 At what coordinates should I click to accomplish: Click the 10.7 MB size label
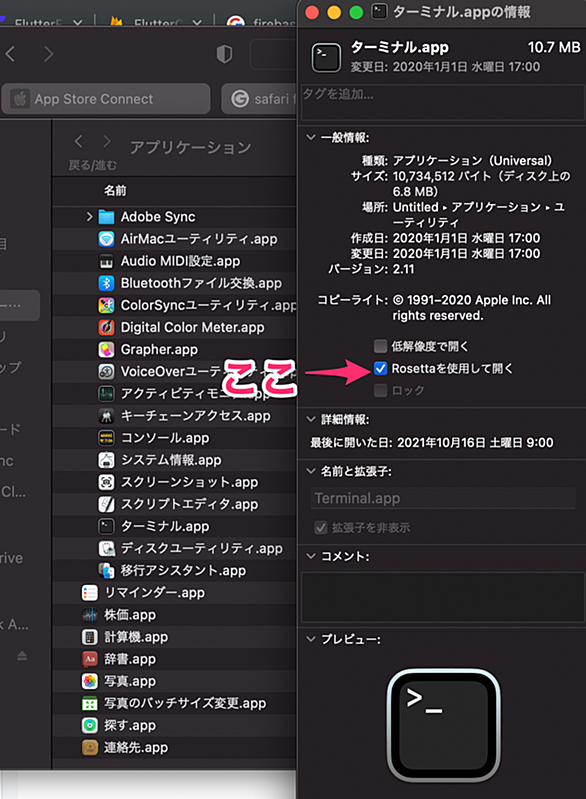tap(554, 47)
